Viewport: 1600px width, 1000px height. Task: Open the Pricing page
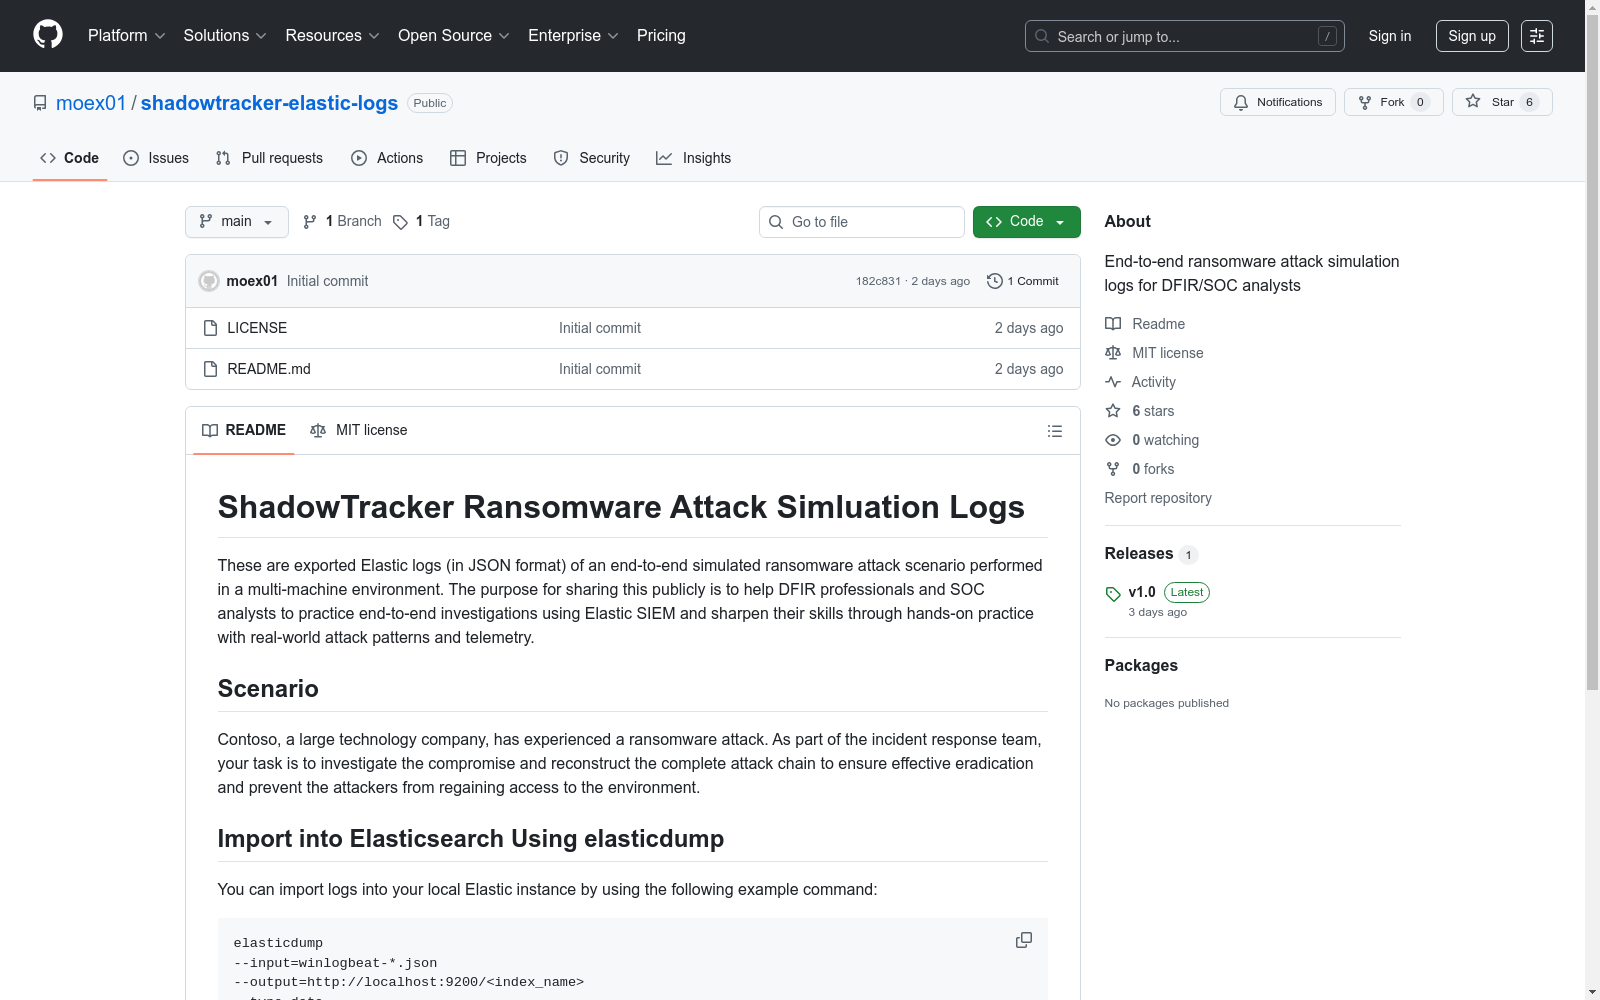661,35
